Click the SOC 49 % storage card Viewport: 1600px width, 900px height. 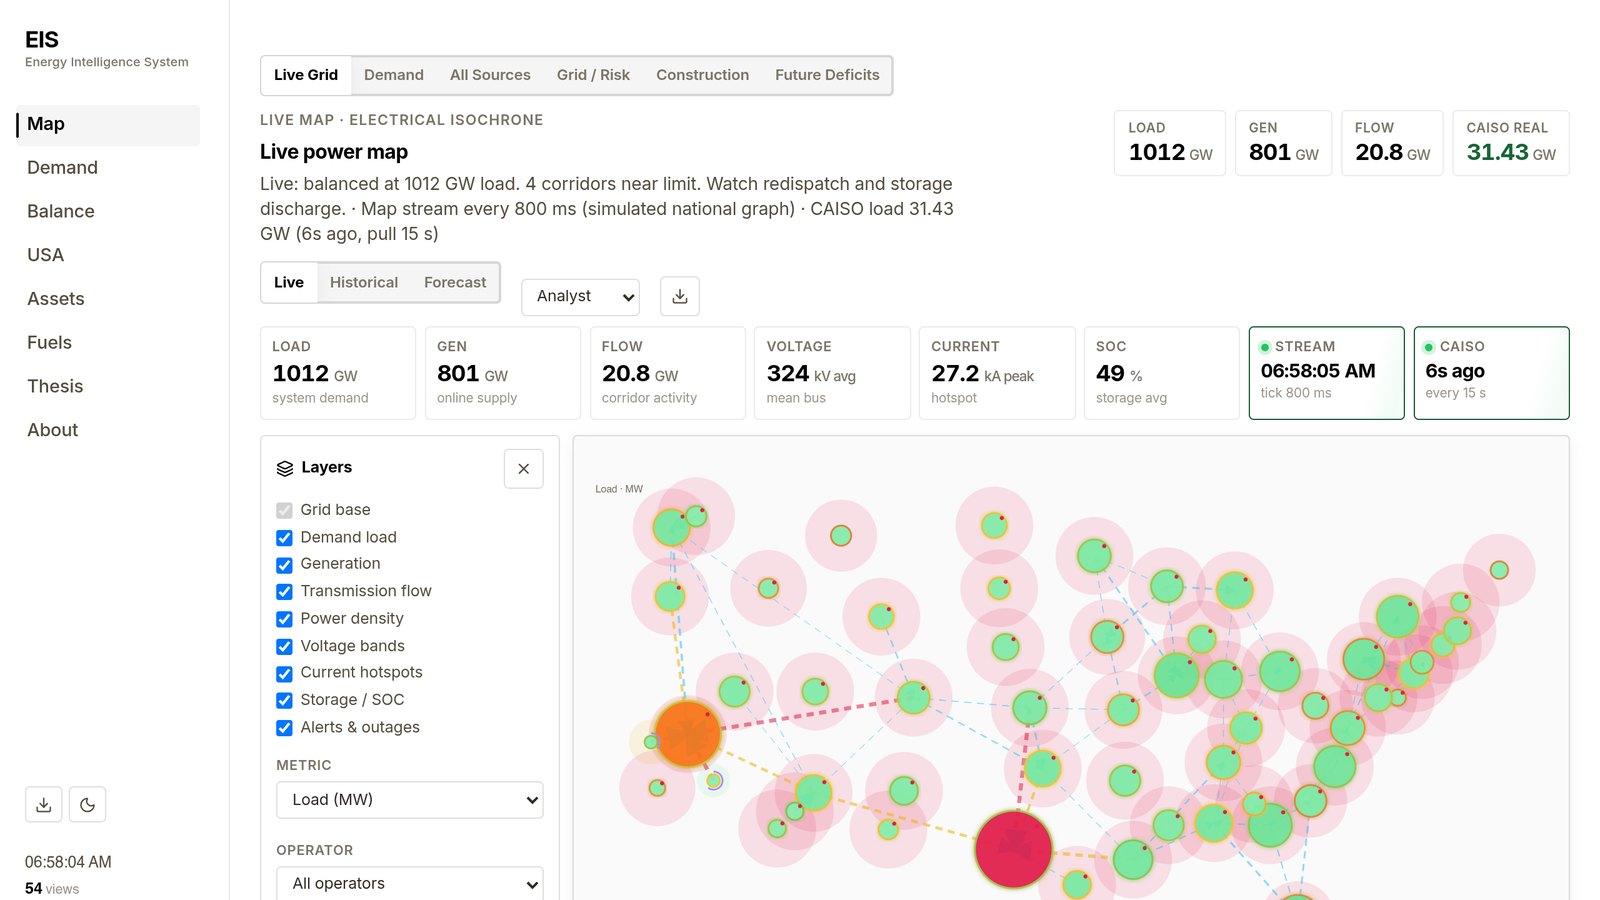point(1162,373)
